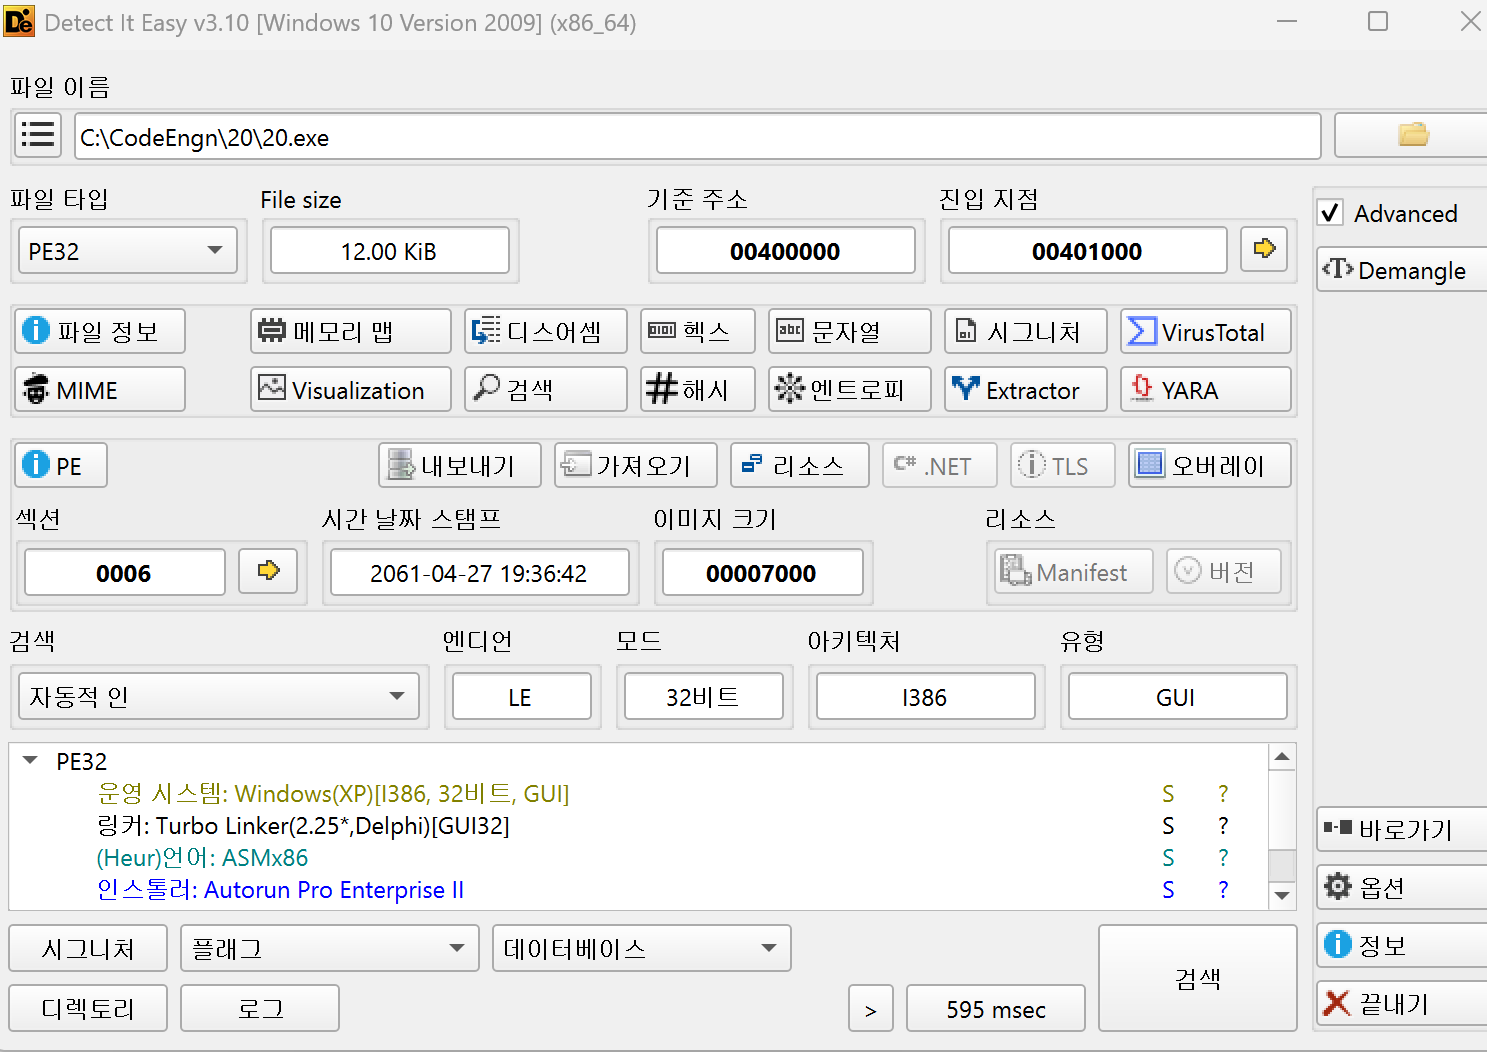Open 바로가기 shortcuts

pyautogui.click(x=1401, y=829)
